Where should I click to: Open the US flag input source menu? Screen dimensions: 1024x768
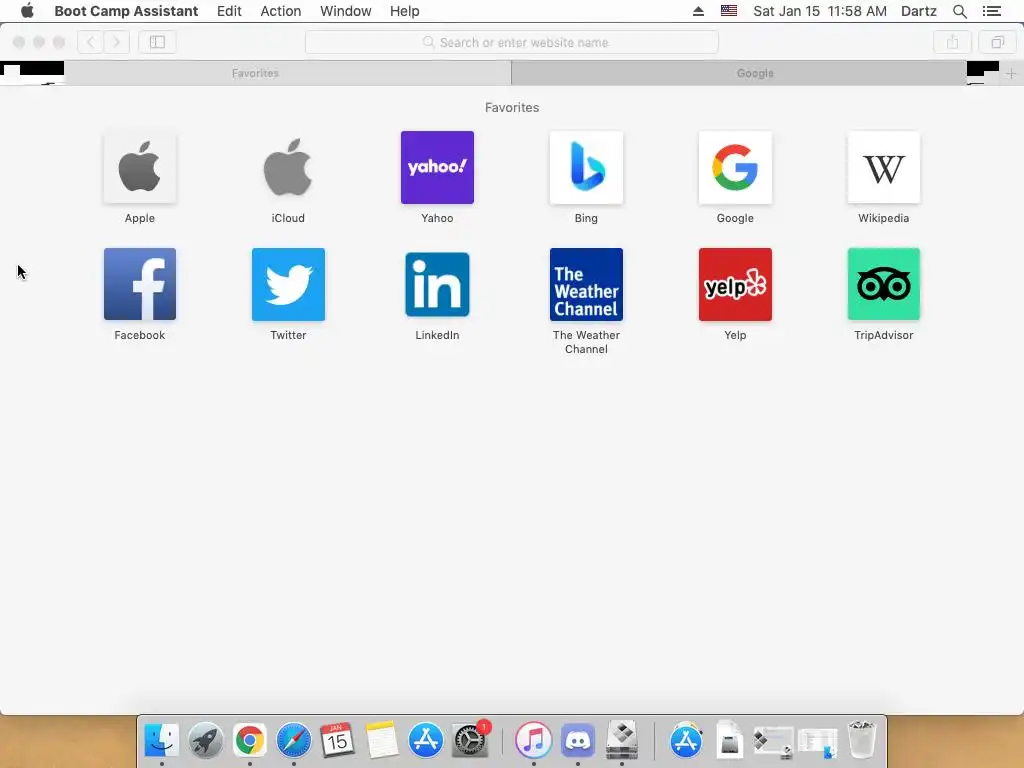[729, 11]
